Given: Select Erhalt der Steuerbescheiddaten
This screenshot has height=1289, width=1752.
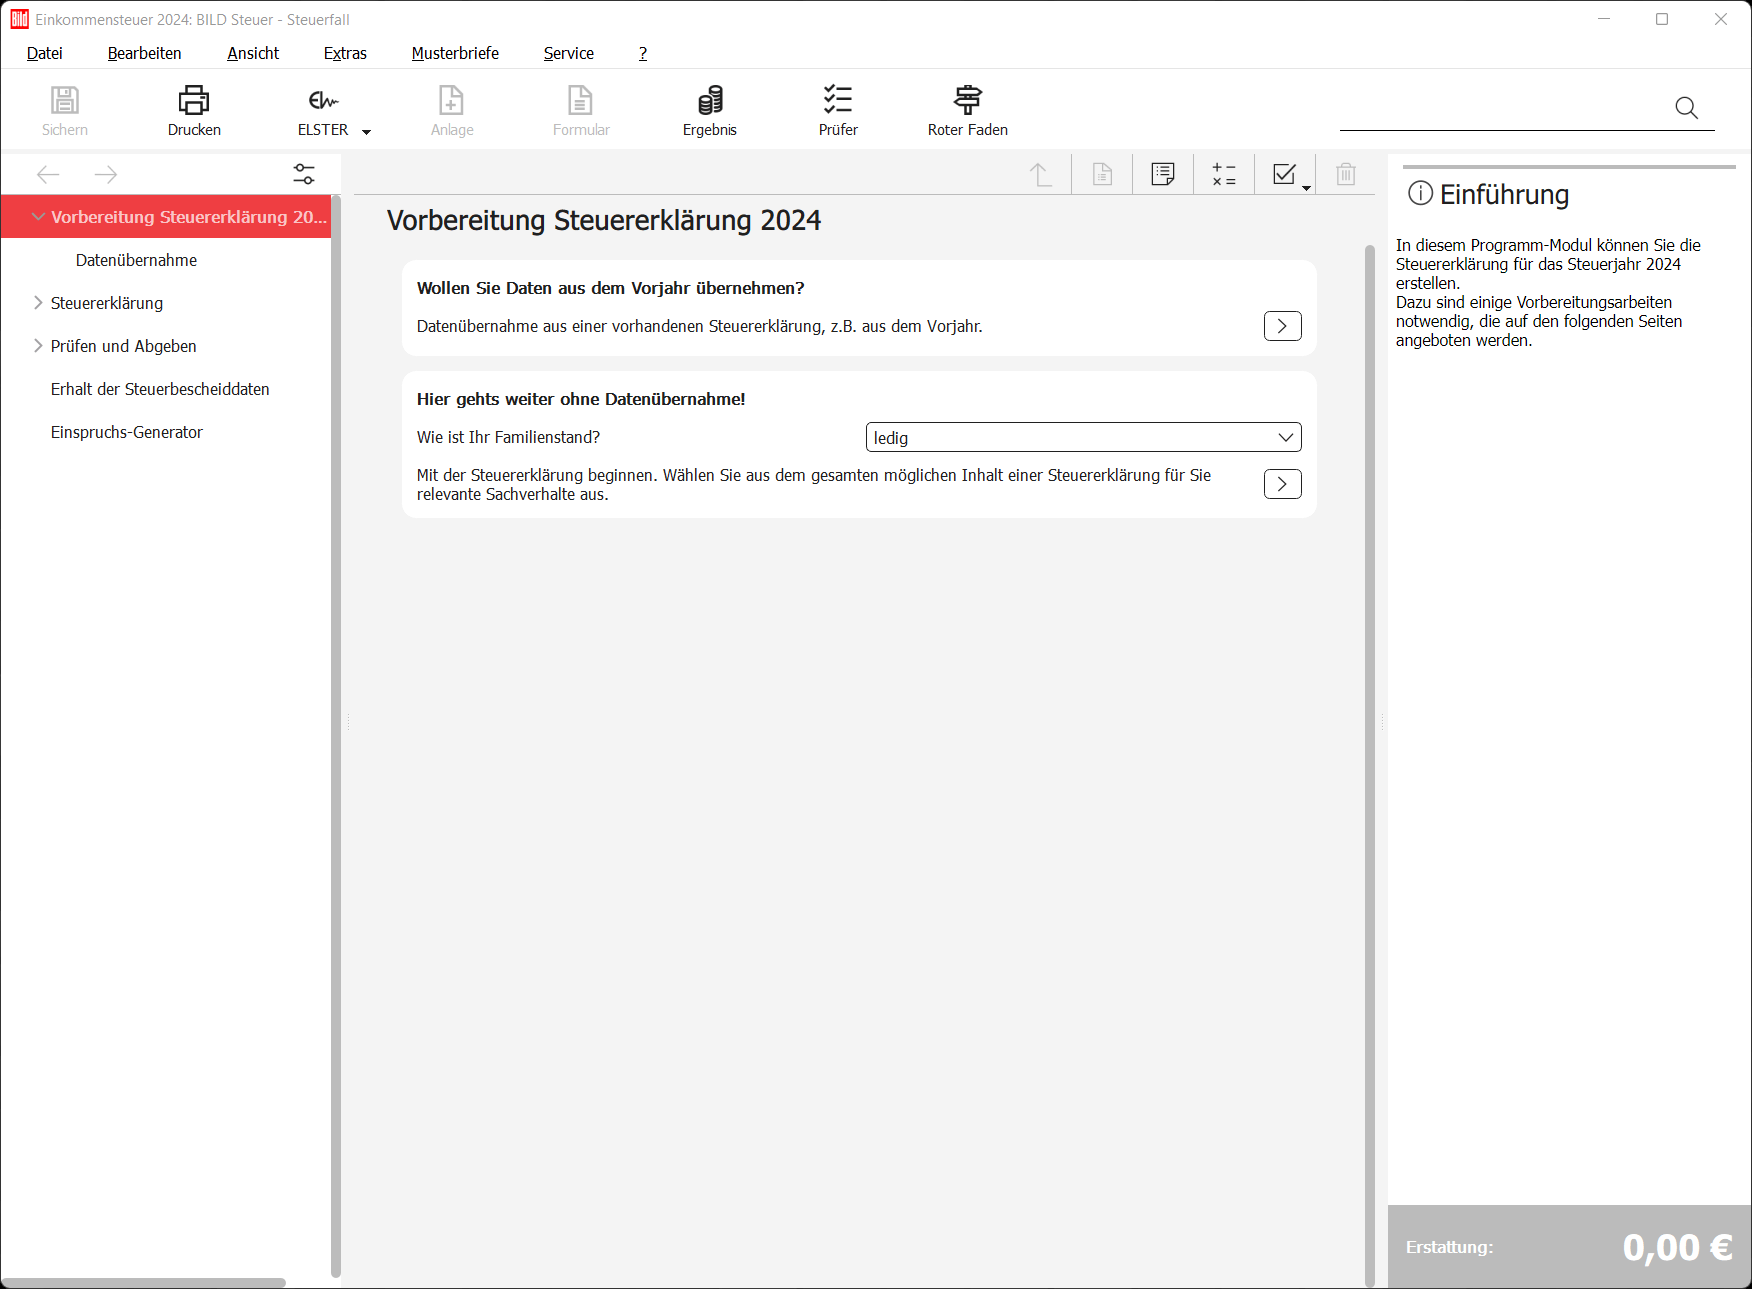Looking at the screenshot, I should tap(160, 389).
